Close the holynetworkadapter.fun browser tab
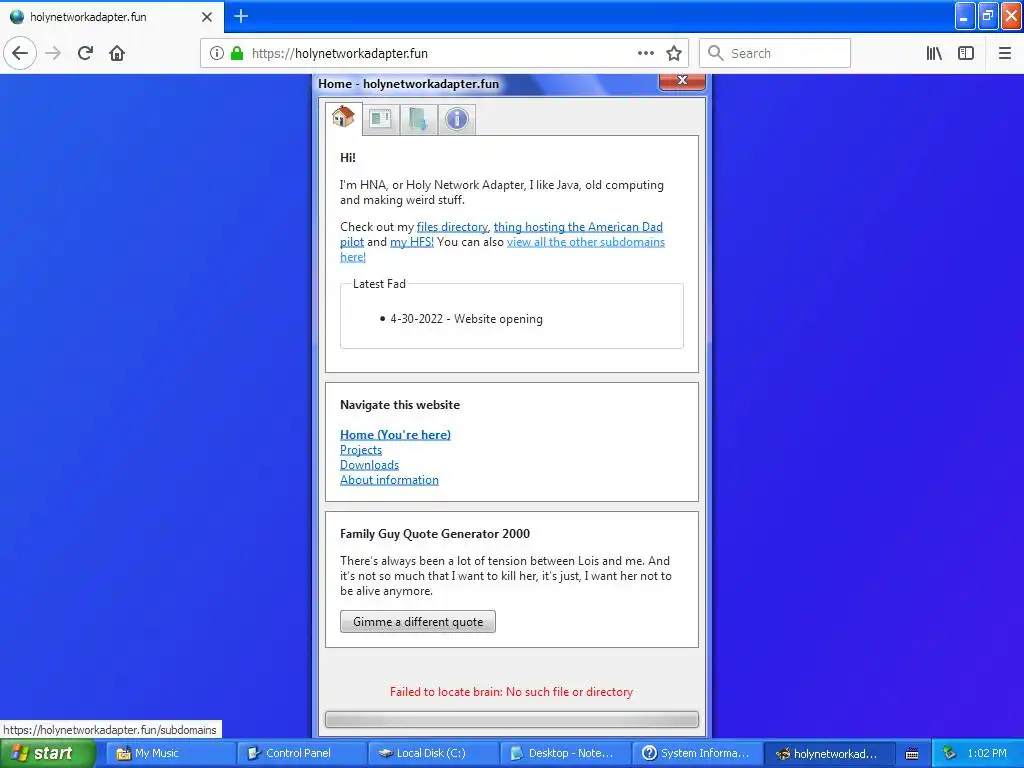This screenshot has width=1024, height=768. click(x=206, y=17)
